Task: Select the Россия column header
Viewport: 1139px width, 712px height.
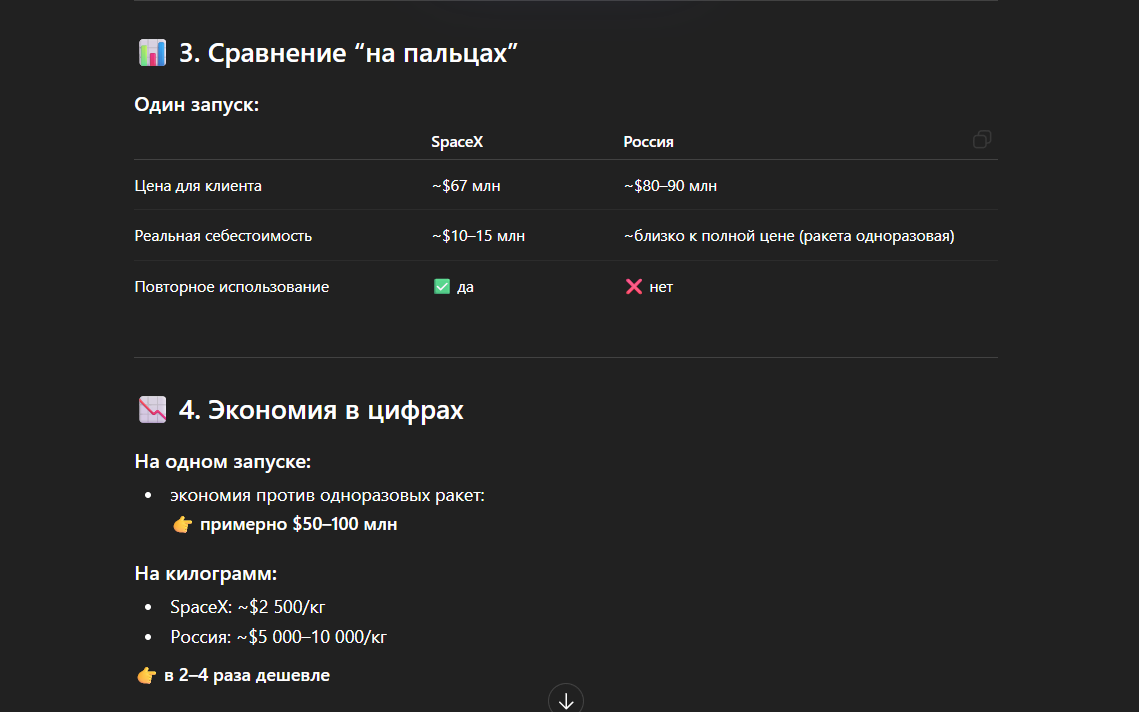Action: 648,142
